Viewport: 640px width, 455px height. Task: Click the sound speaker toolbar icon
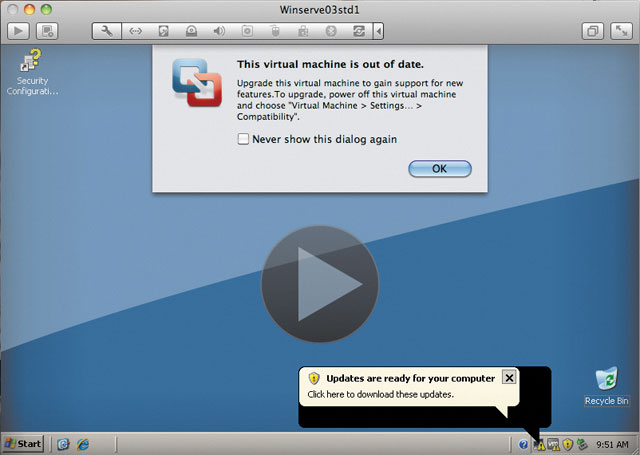(x=219, y=31)
